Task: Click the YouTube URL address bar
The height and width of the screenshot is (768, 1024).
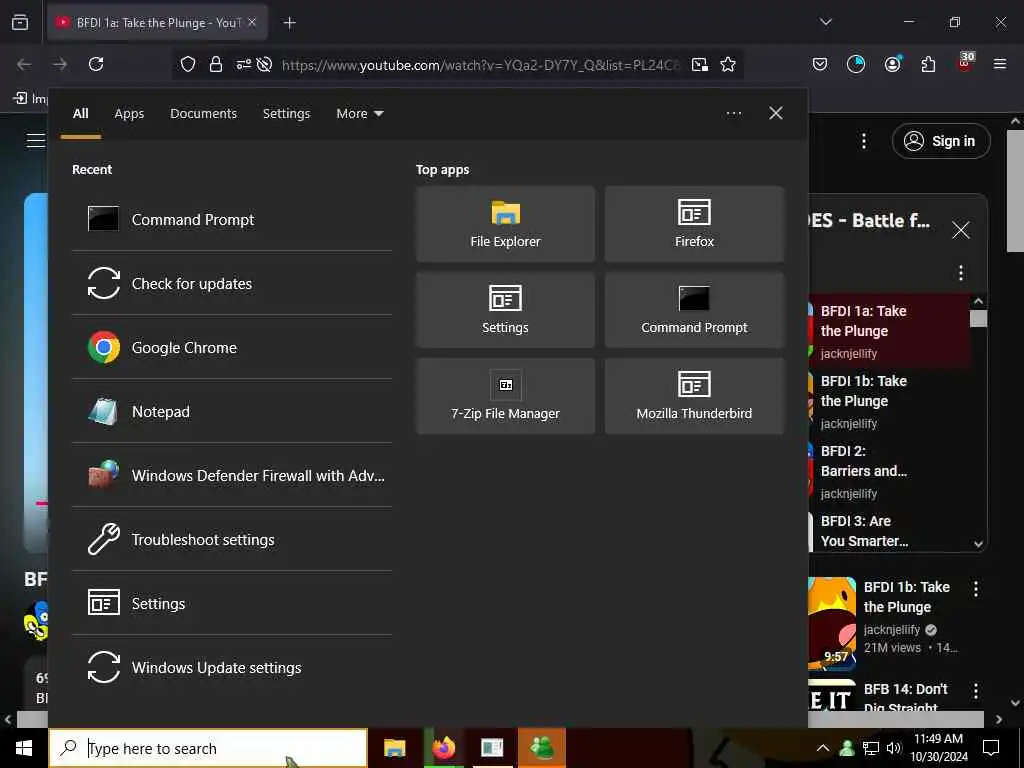Action: (x=481, y=65)
